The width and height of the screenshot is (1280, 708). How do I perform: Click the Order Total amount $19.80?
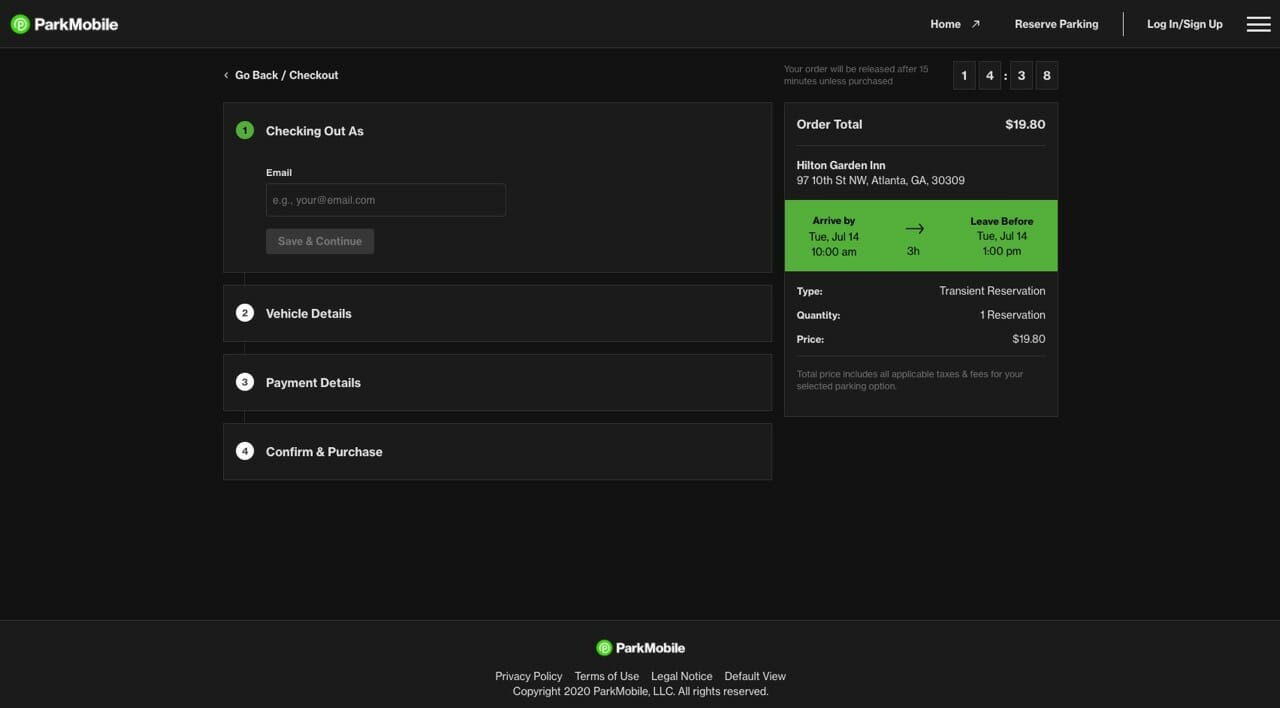click(x=1025, y=125)
